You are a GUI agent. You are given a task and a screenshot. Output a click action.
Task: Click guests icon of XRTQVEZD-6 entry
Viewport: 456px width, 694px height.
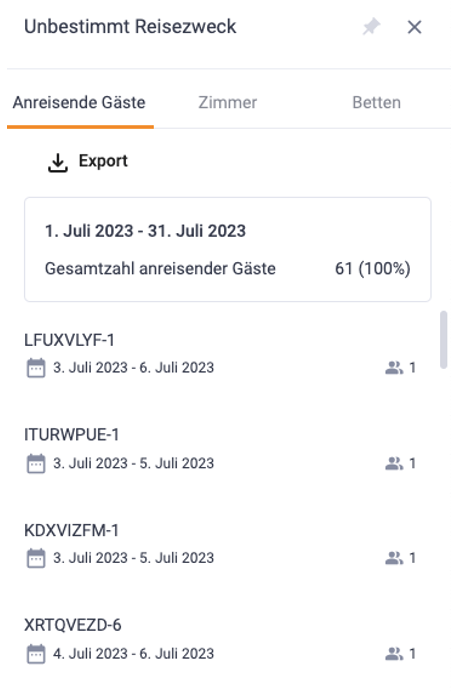click(x=394, y=654)
